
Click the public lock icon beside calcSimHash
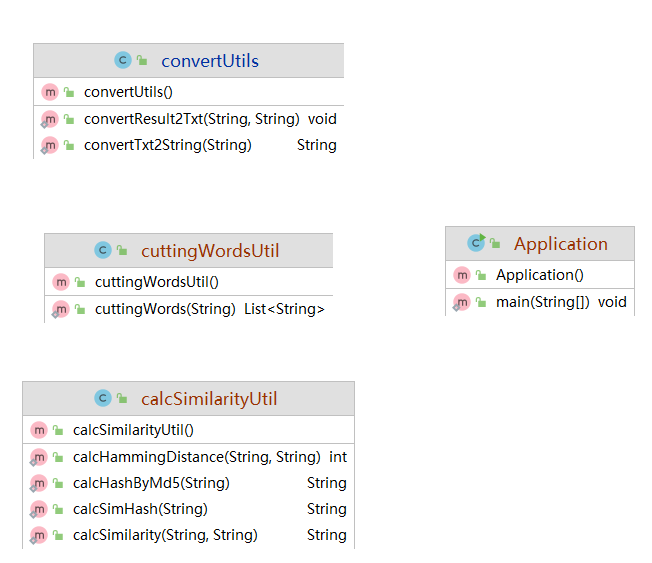(x=59, y=509)
